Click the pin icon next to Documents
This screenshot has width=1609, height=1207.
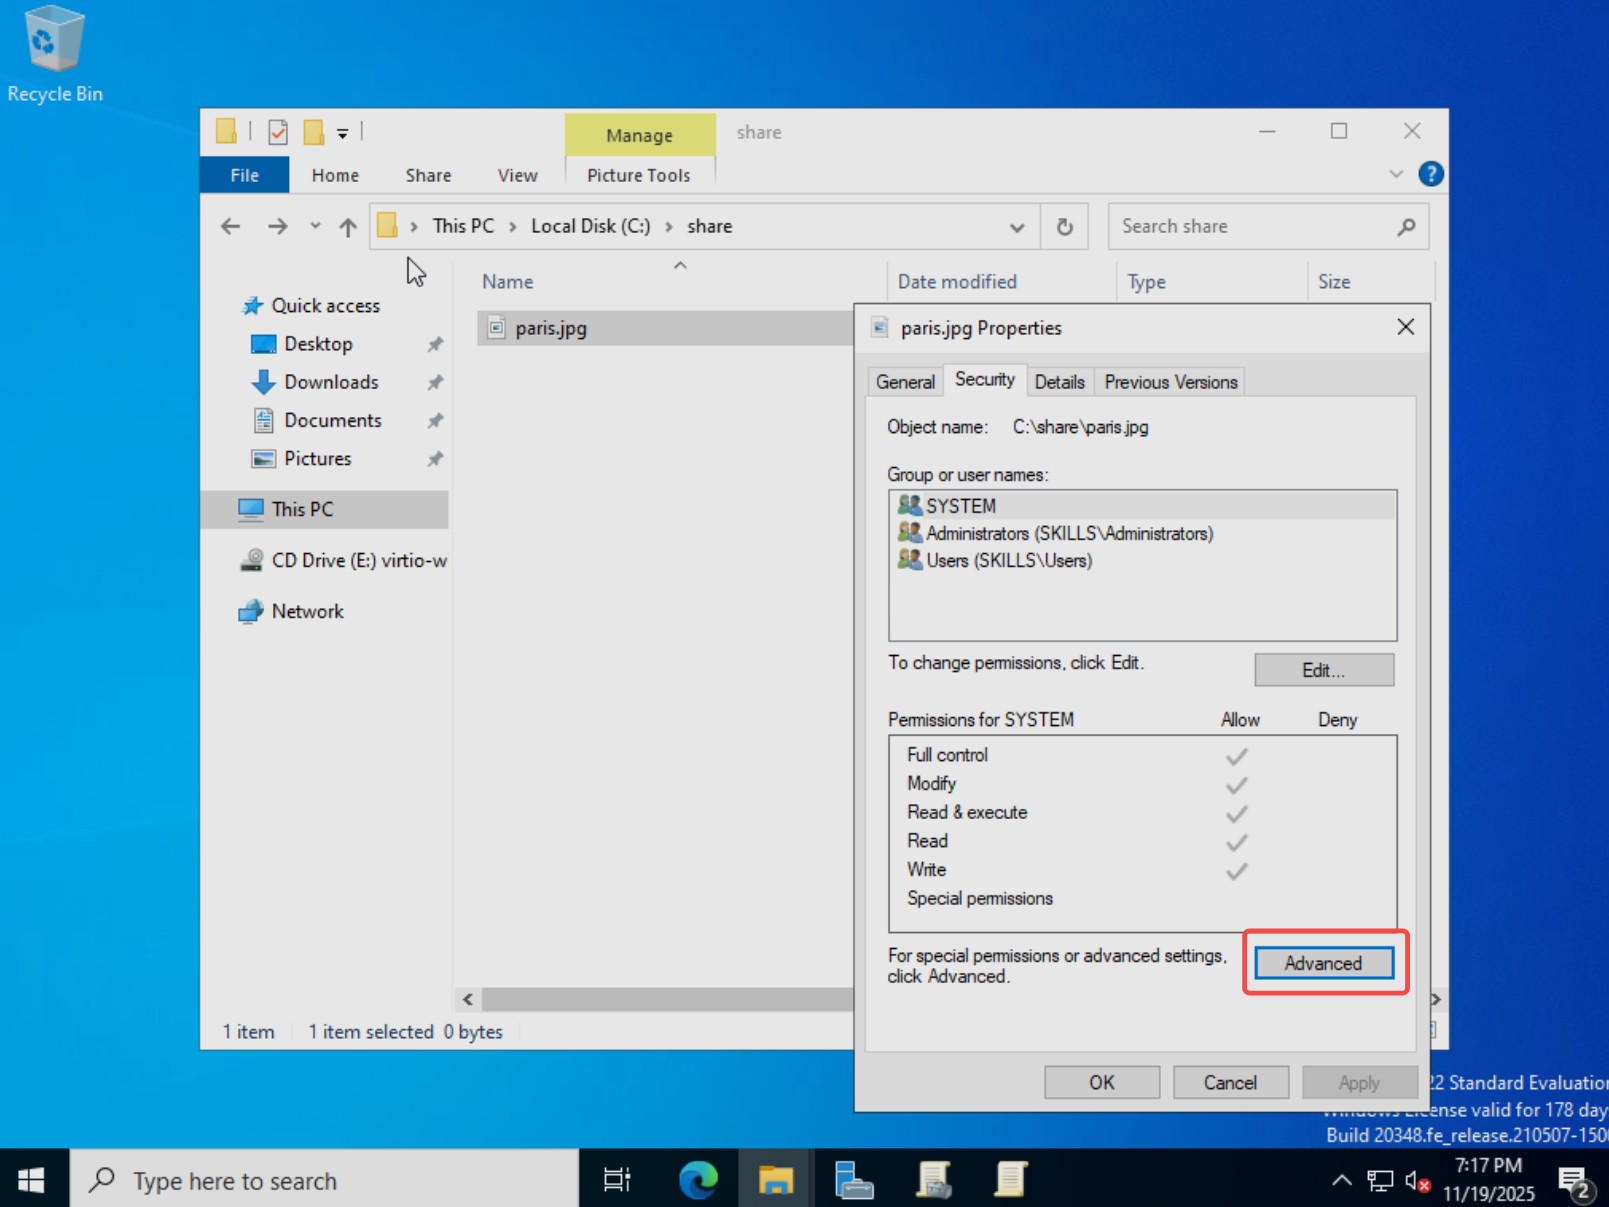435,421
